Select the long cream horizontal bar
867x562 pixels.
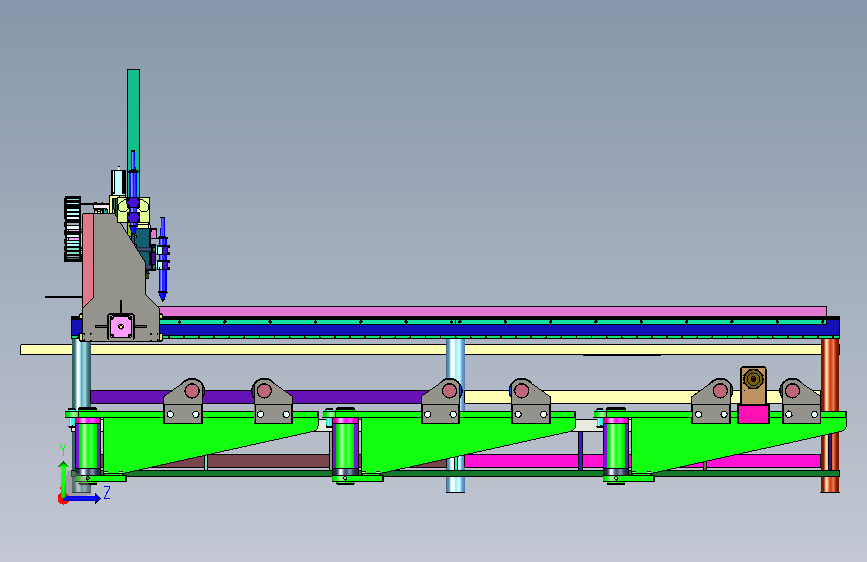(420, 350)
